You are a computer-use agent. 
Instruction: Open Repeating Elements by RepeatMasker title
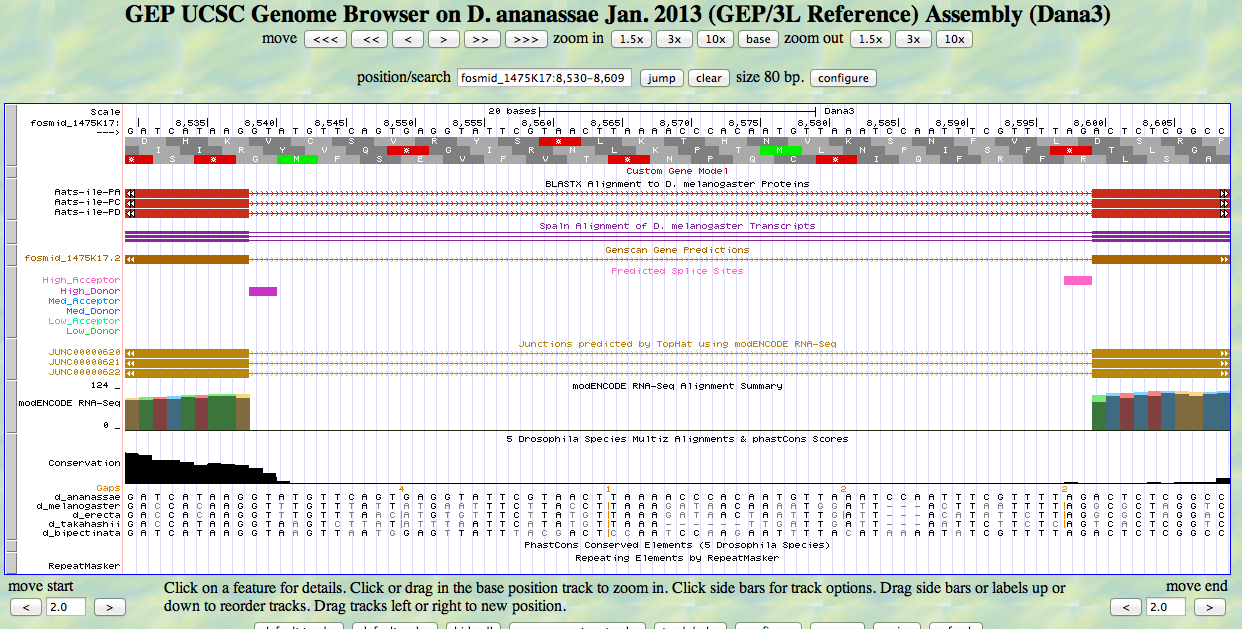677,556
